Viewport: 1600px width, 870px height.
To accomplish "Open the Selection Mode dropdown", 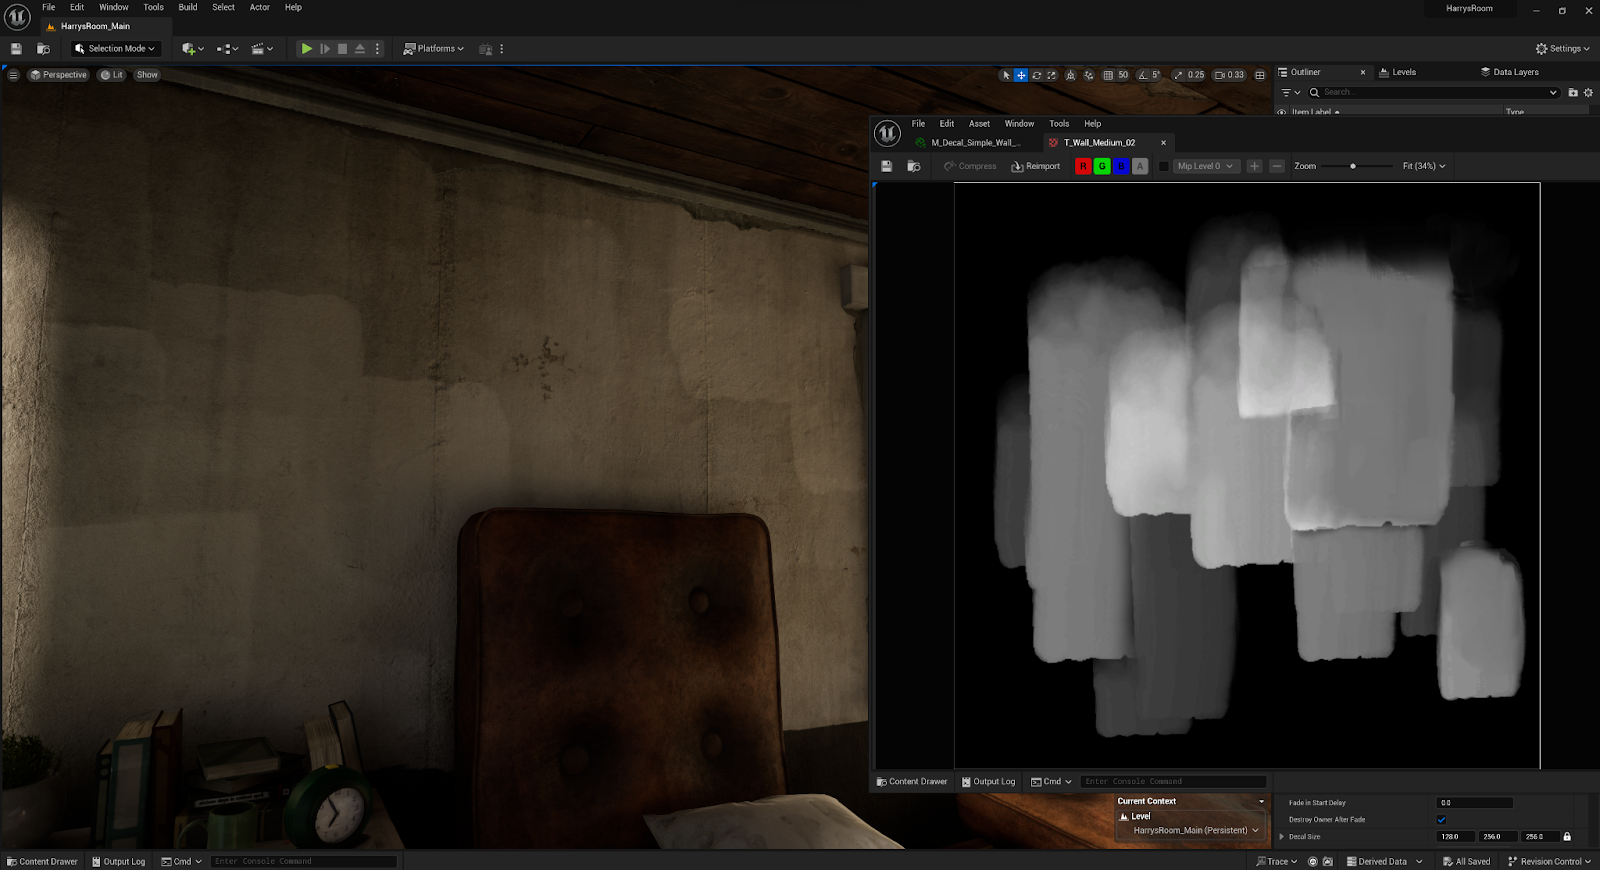I will click(115, 48).
